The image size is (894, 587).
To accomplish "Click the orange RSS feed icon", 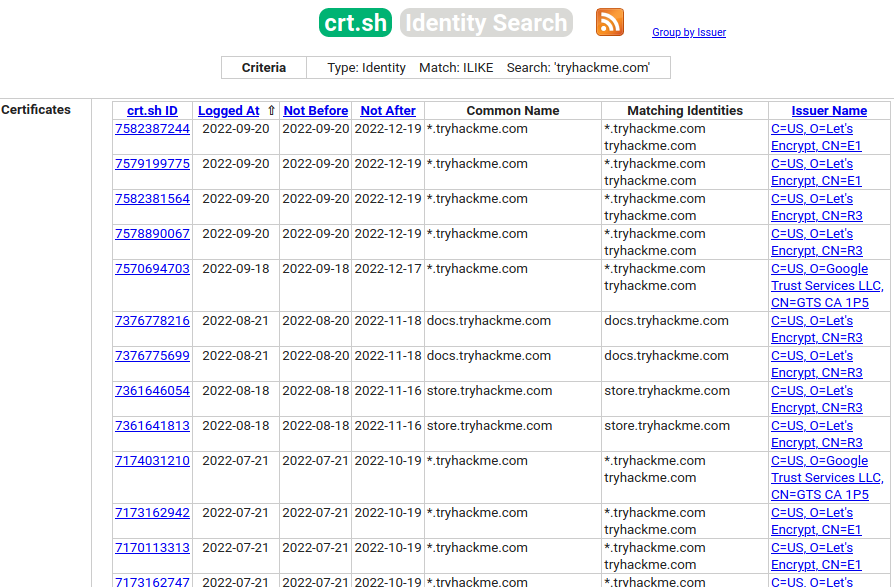I will tap(609, 22).
